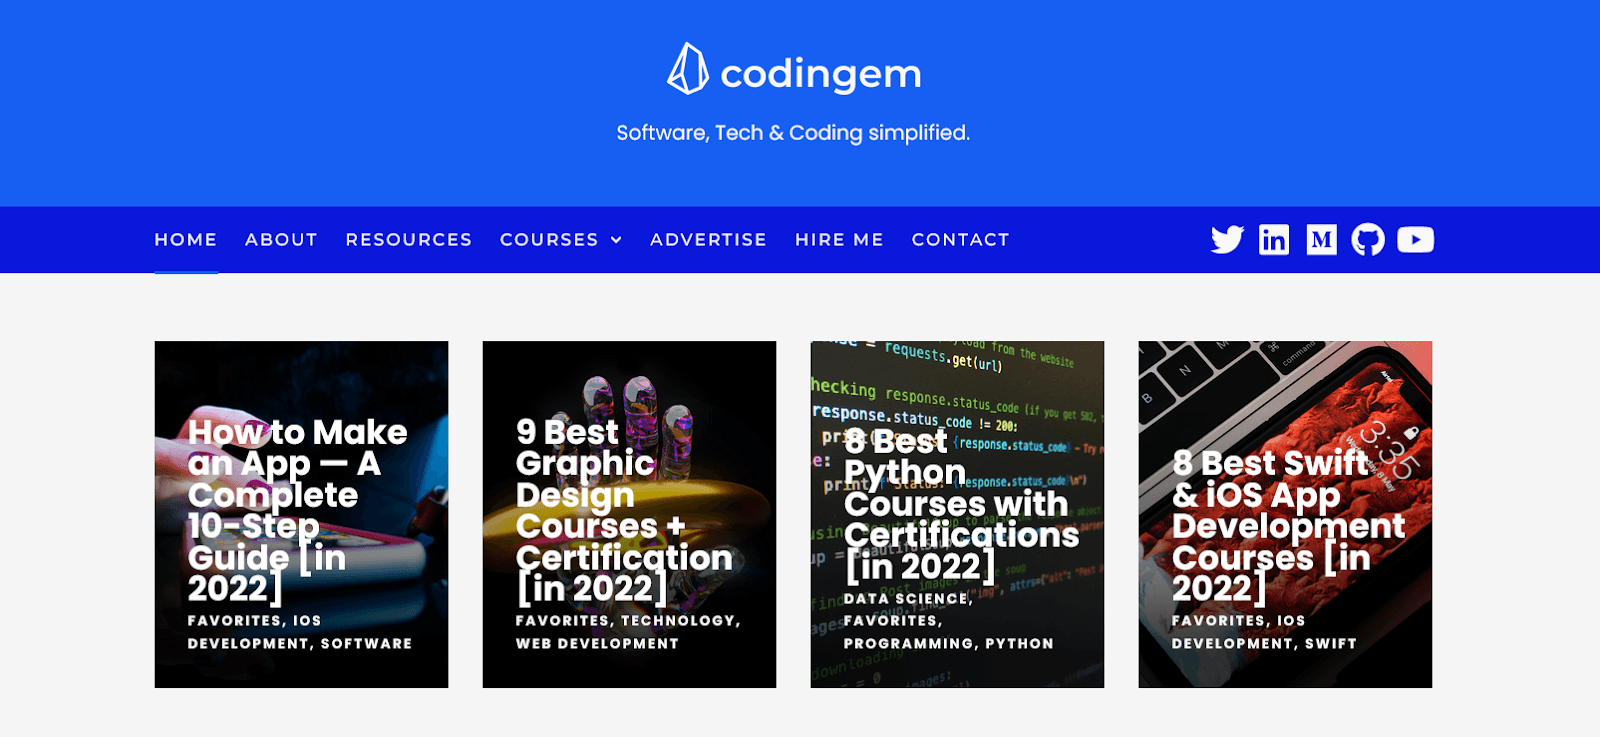Open the Advertise menu item

tap(708, 240)
